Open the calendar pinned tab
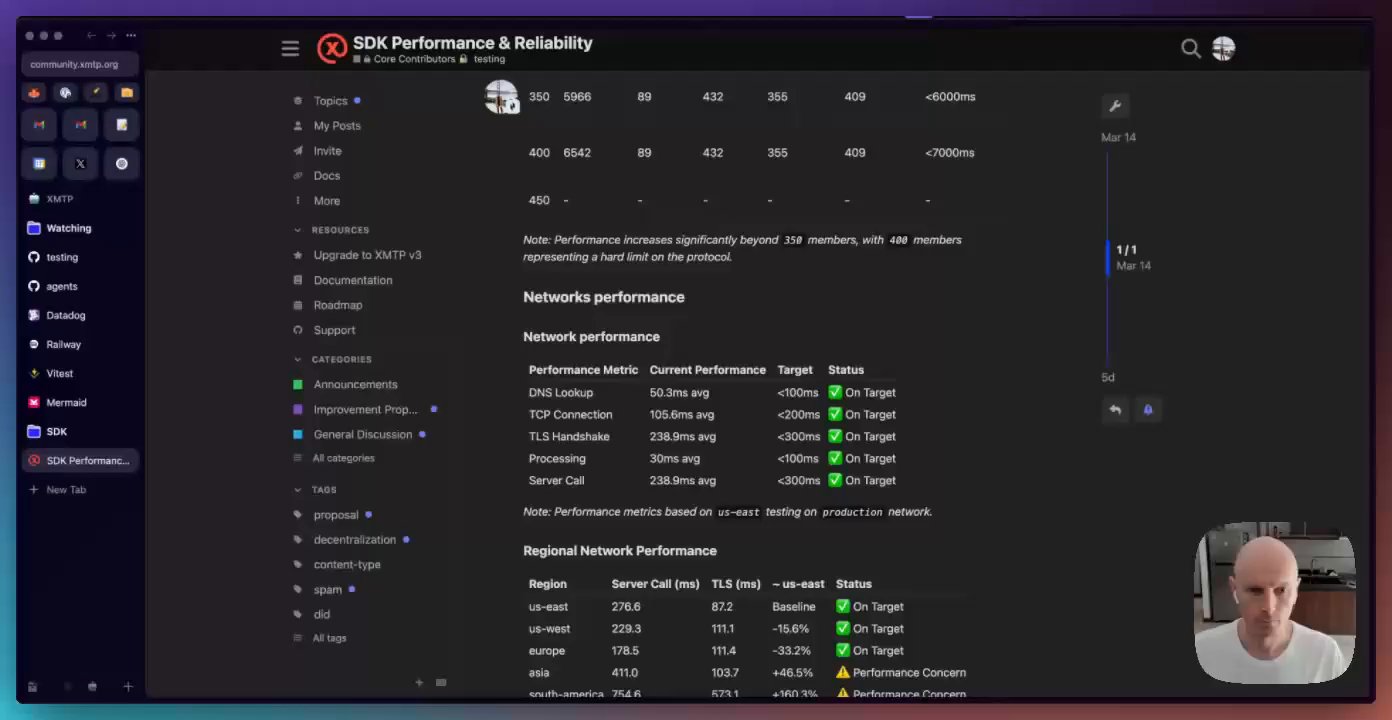 (39, 164)
